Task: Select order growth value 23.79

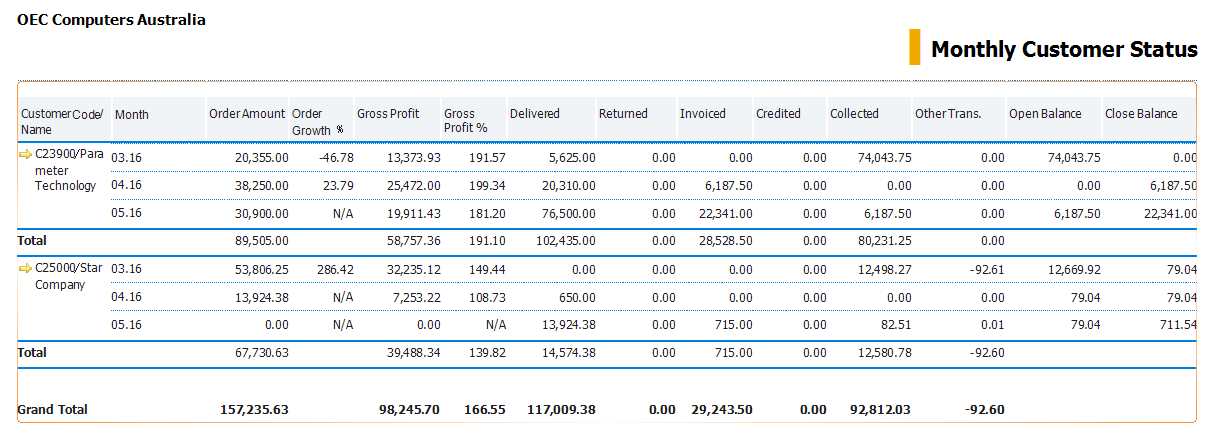Action: (x=338, y=186)
